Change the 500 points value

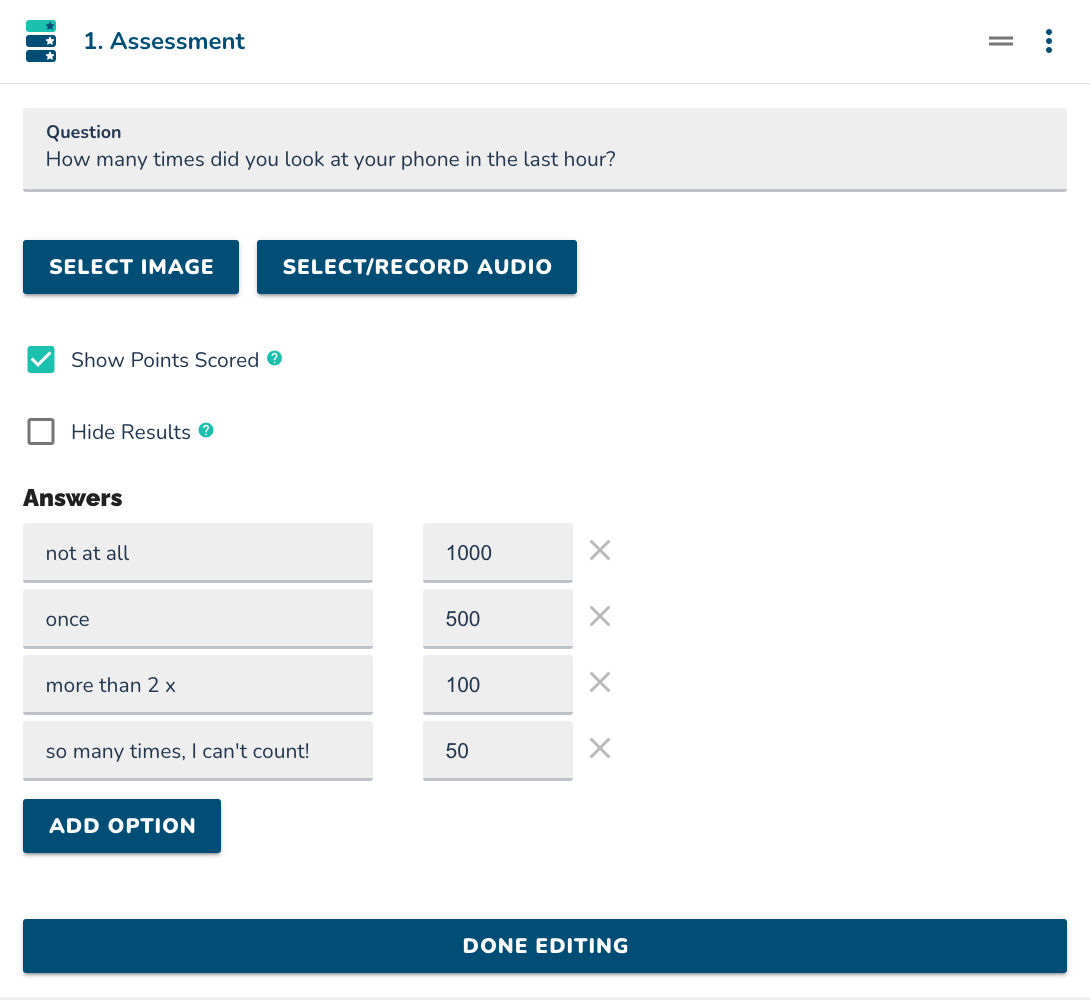(498, 619)
